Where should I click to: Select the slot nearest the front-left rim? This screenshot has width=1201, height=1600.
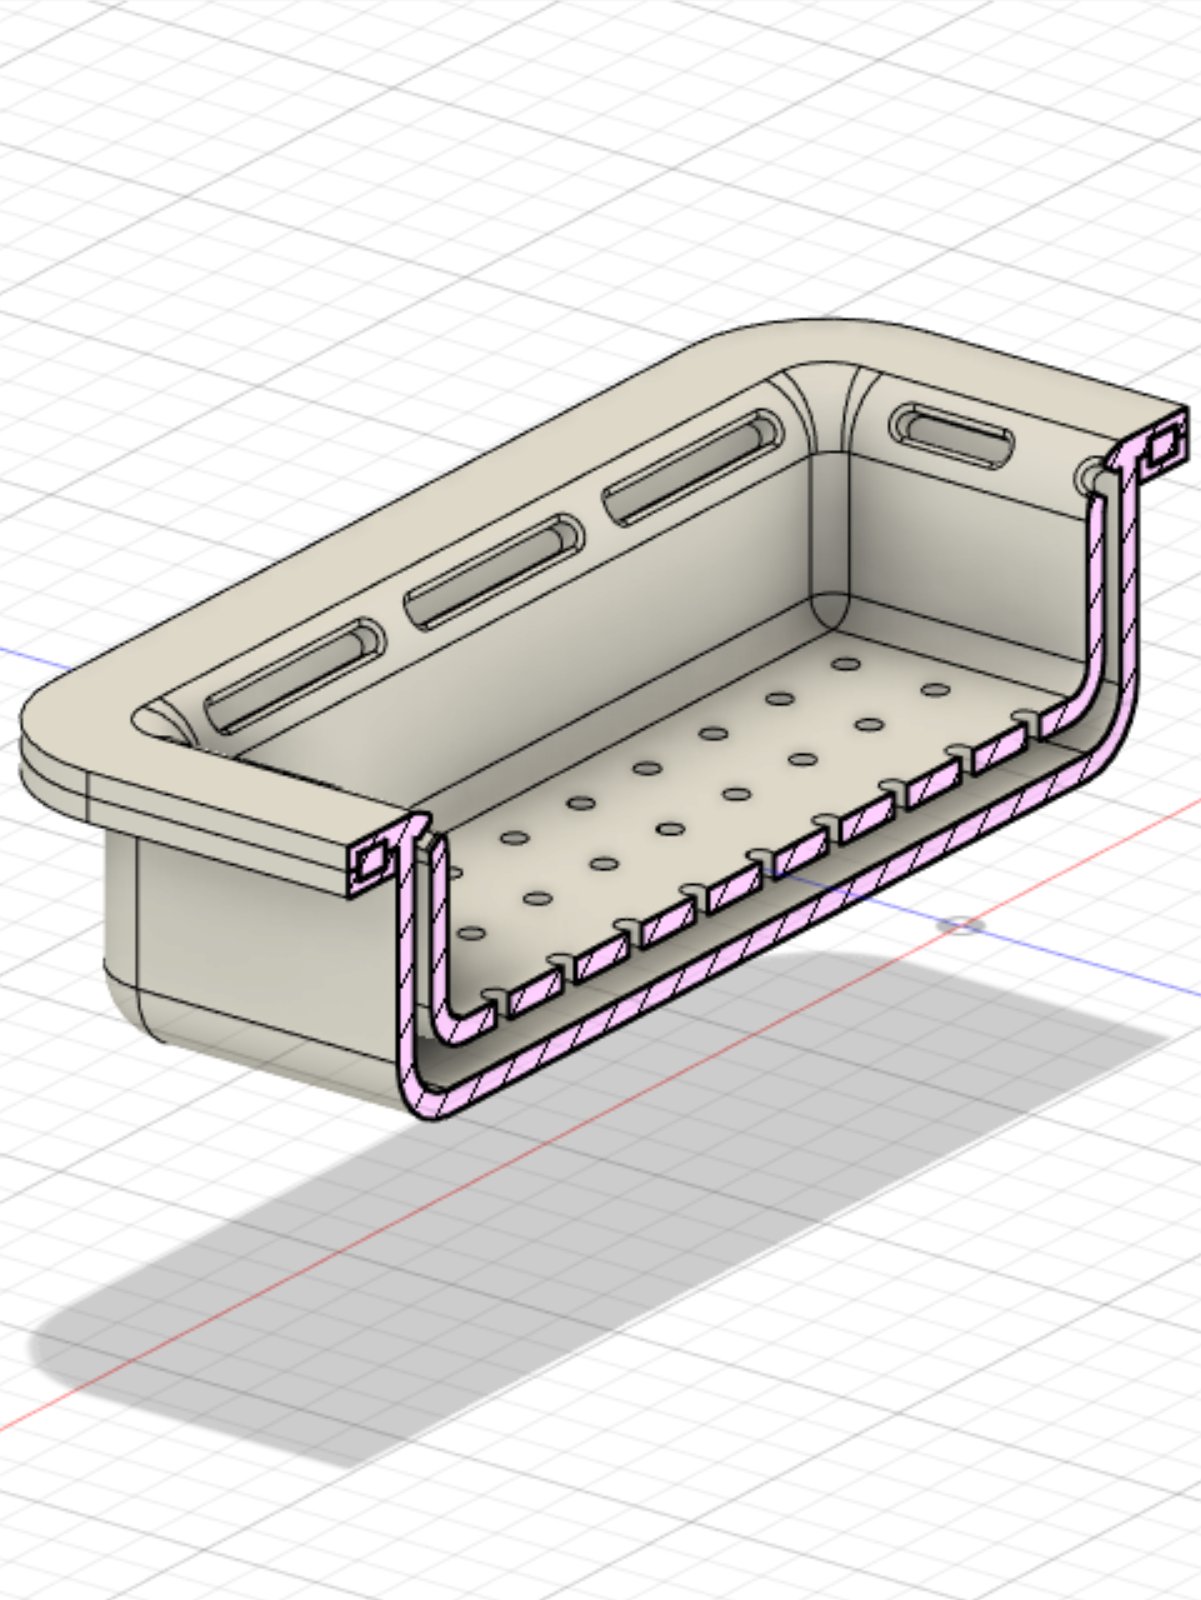tap(293, 675)
